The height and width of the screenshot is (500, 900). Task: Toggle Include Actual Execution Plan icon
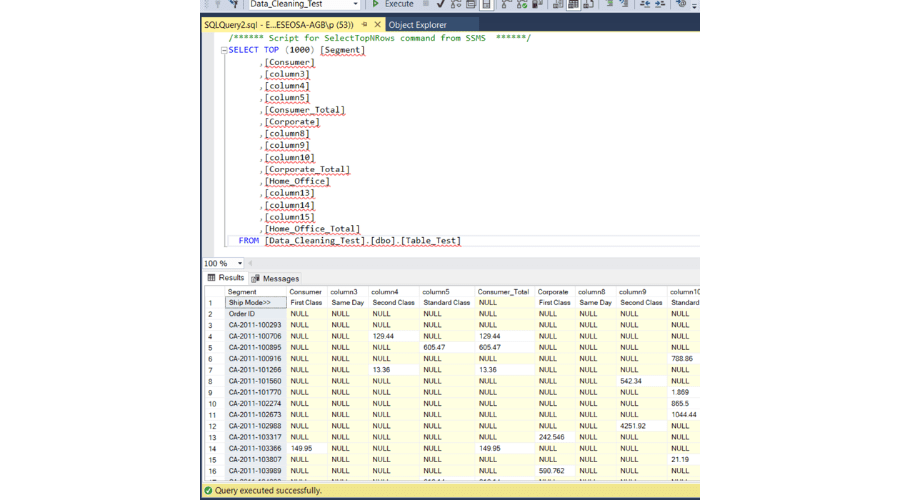click(506, 3)
